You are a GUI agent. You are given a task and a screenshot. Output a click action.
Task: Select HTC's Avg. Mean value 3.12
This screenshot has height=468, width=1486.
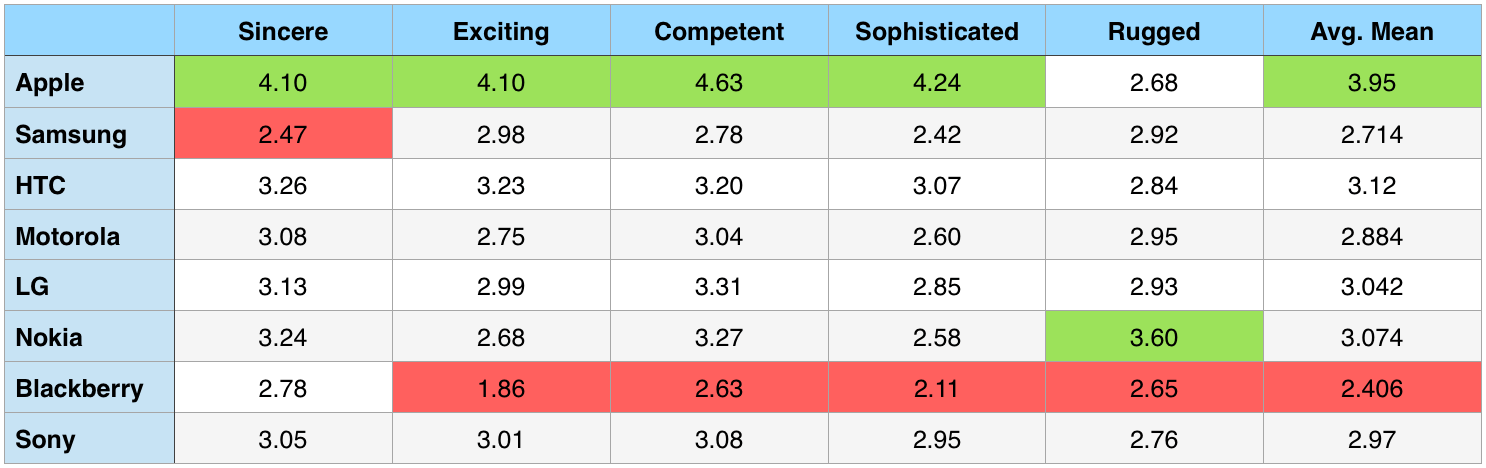point(1372,185)
